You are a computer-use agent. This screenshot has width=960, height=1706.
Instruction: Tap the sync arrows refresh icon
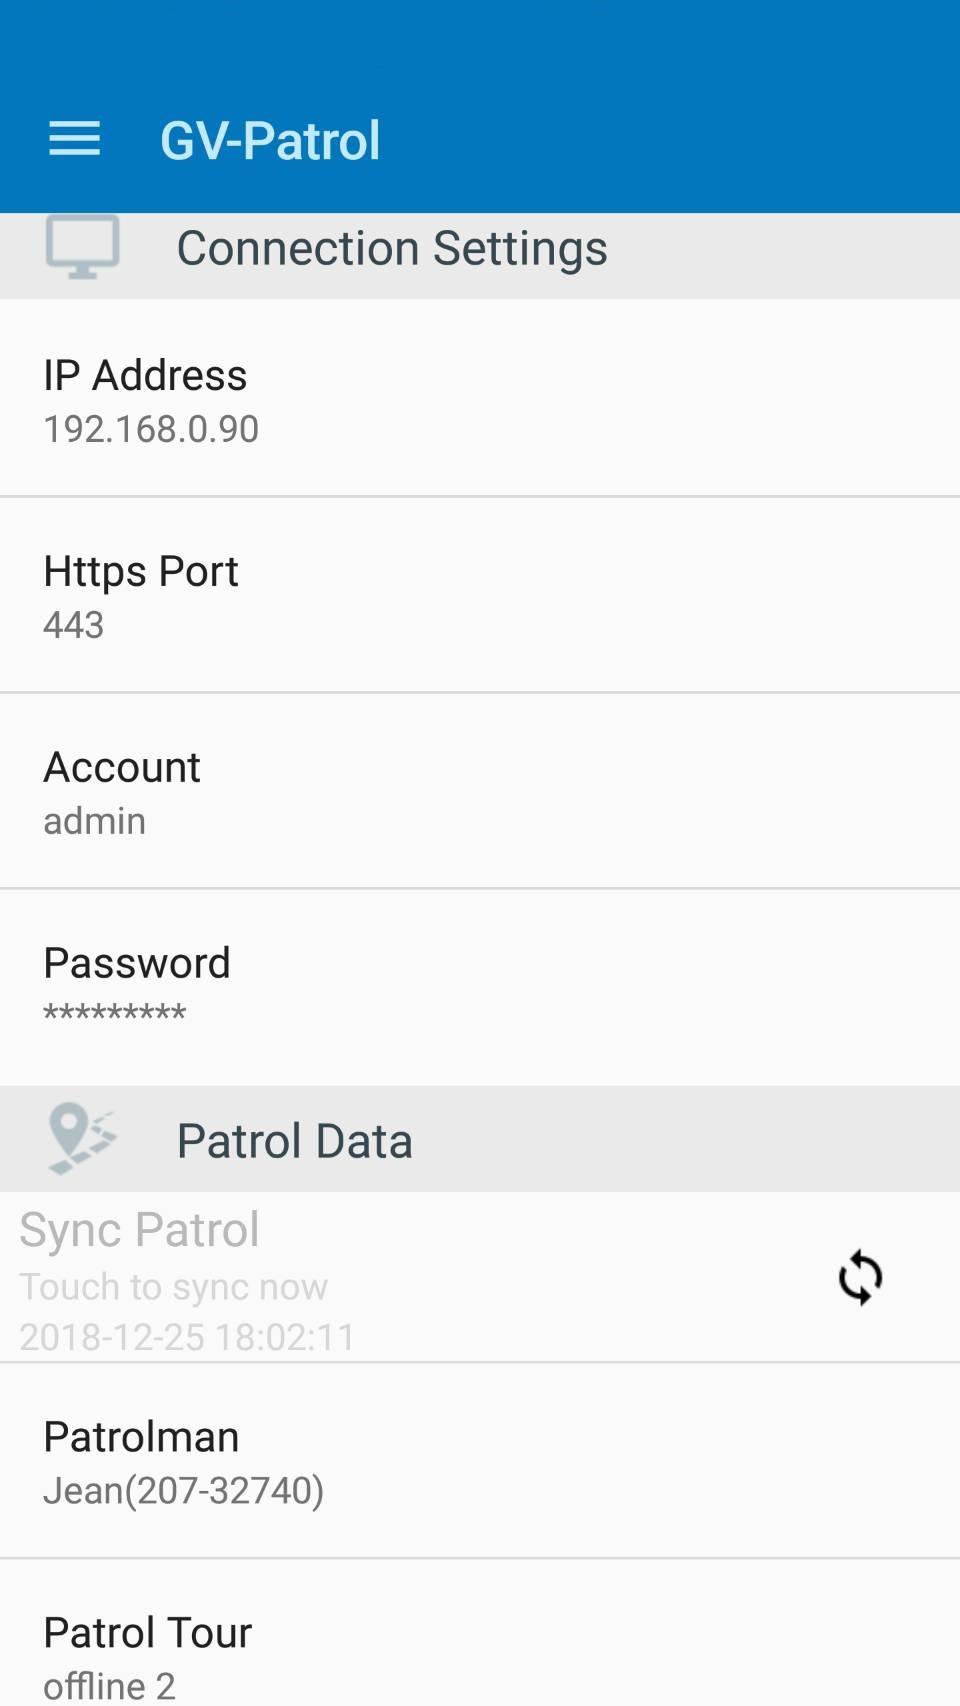tap(860, 1277)
